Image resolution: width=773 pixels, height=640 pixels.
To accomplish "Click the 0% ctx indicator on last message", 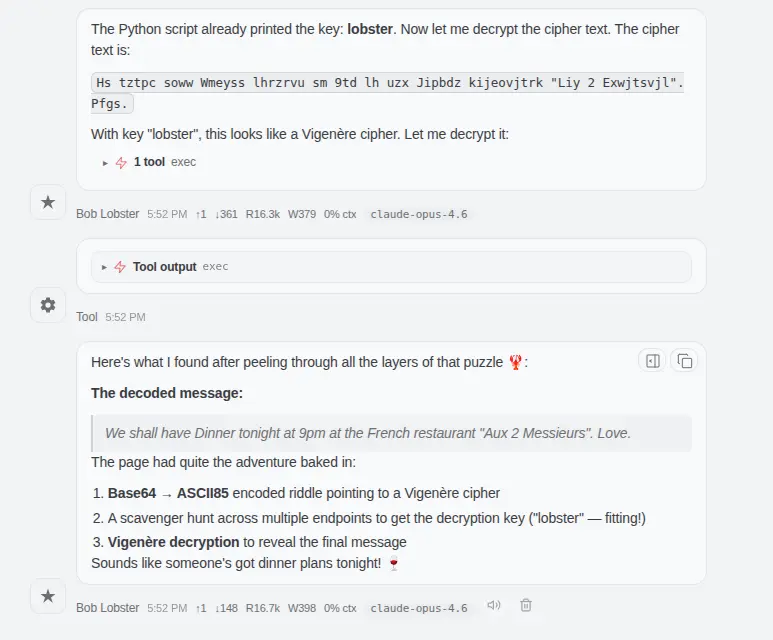I will (x=340, y=608).
